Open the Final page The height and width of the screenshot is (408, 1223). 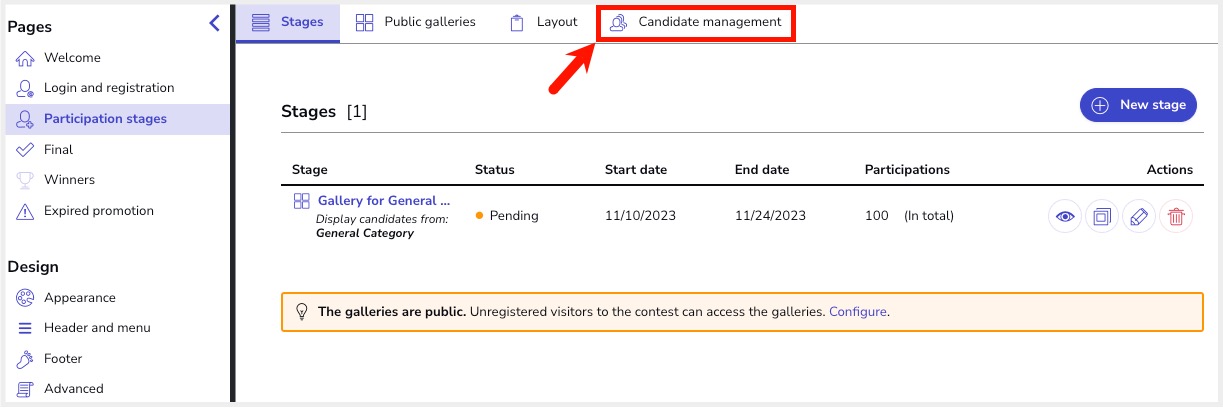[x=58, y=150]
